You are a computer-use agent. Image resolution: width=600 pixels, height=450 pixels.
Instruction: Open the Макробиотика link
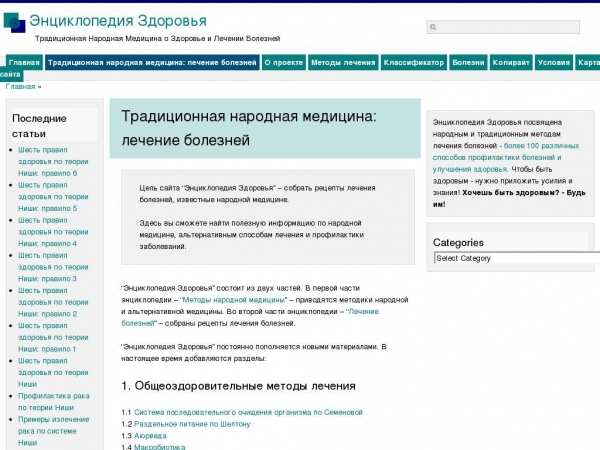(160, 447)
